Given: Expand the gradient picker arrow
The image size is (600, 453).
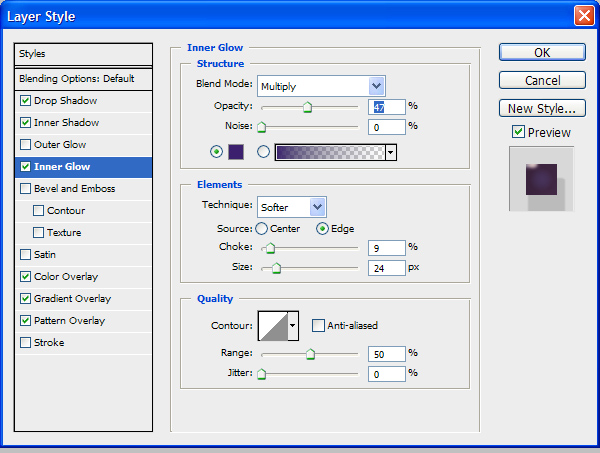Looking at the screenshot, I should [391, 152].
